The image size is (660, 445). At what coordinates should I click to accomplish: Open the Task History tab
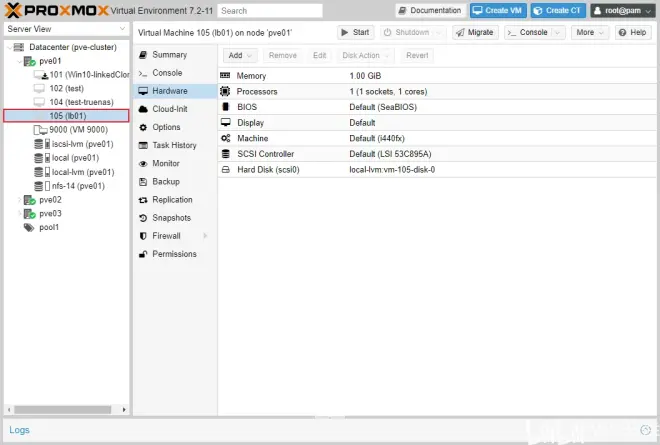[x=175, y=145]
